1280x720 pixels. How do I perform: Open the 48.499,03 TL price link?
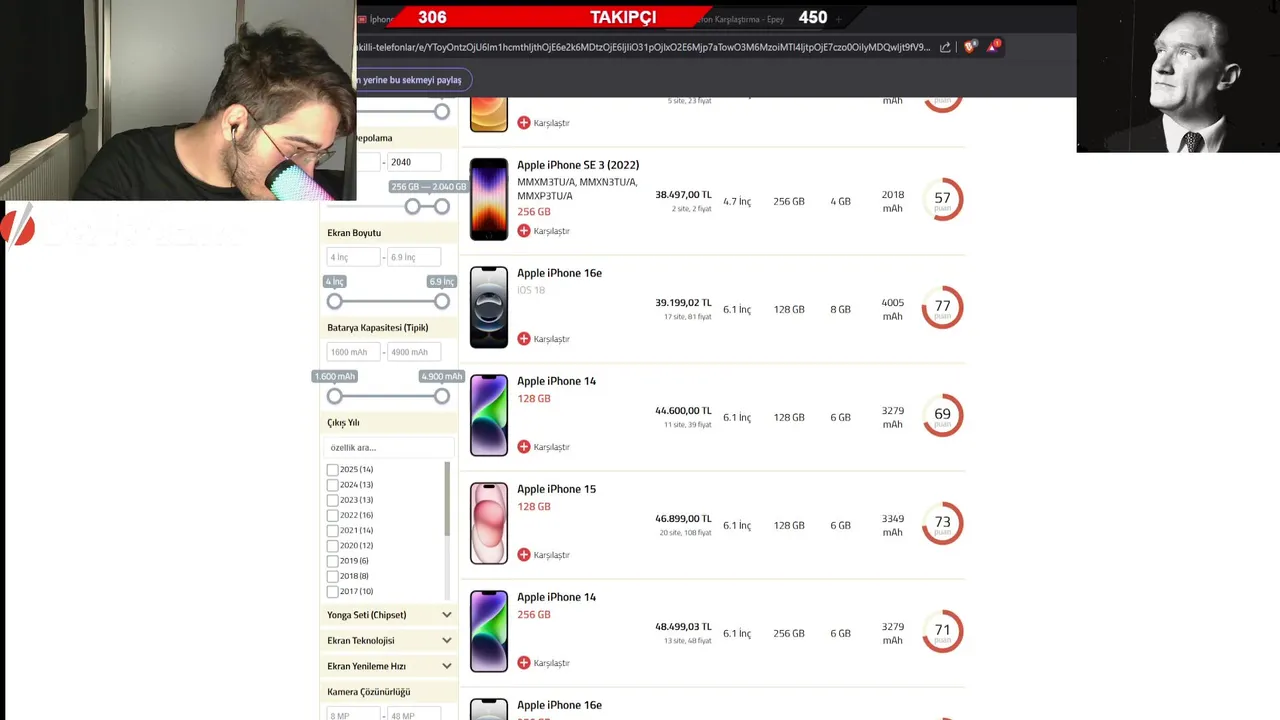(x=683, y=627)
